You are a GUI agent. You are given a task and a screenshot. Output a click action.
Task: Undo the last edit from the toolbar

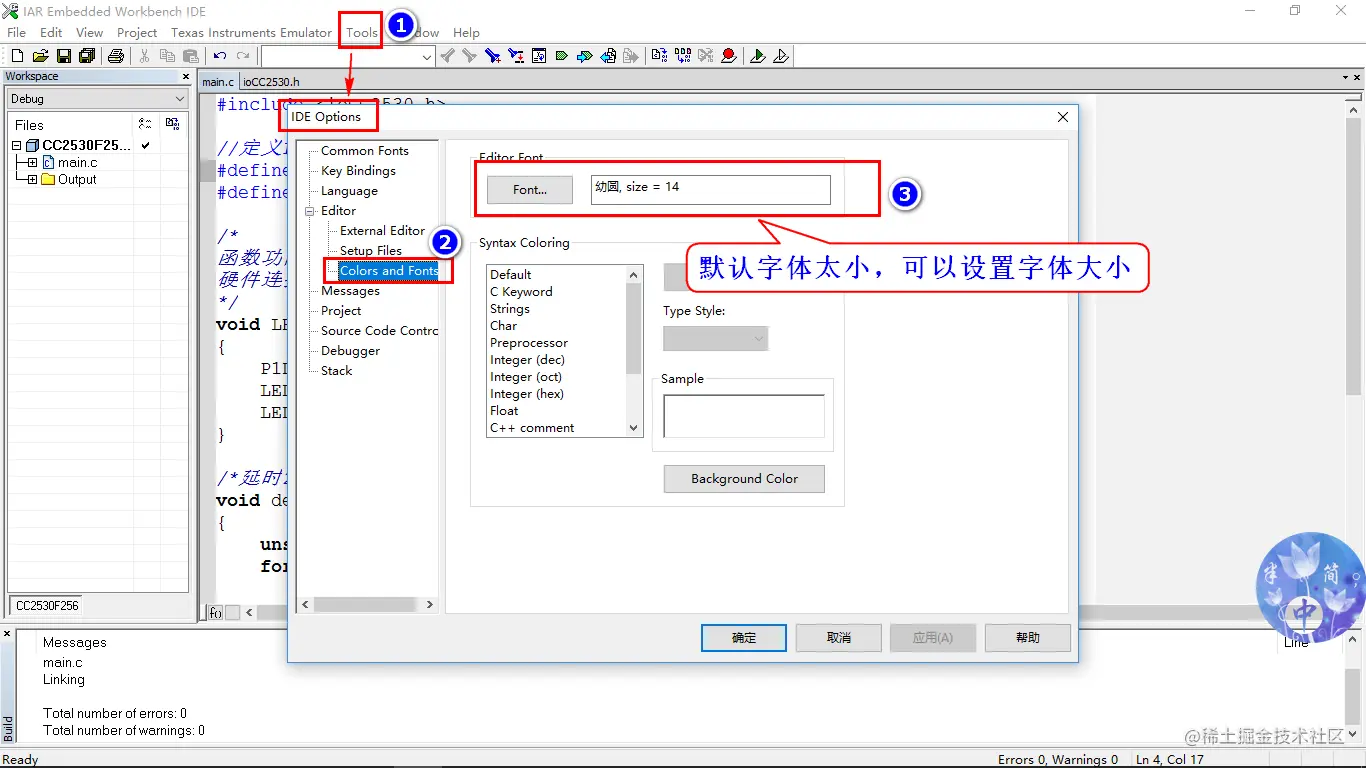[220, 56]
